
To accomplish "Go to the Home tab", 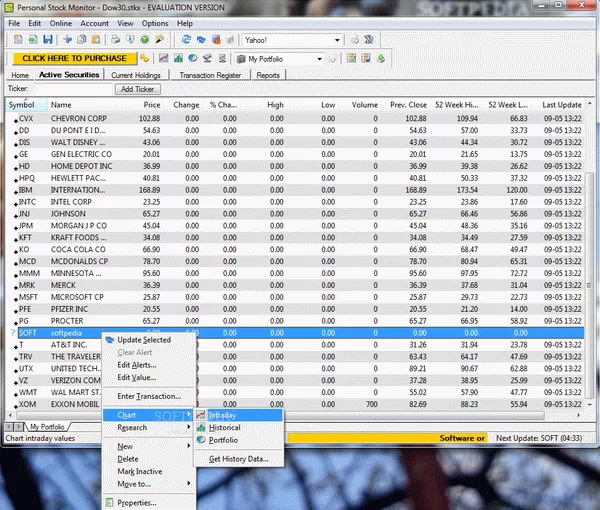I will [20, 75].
